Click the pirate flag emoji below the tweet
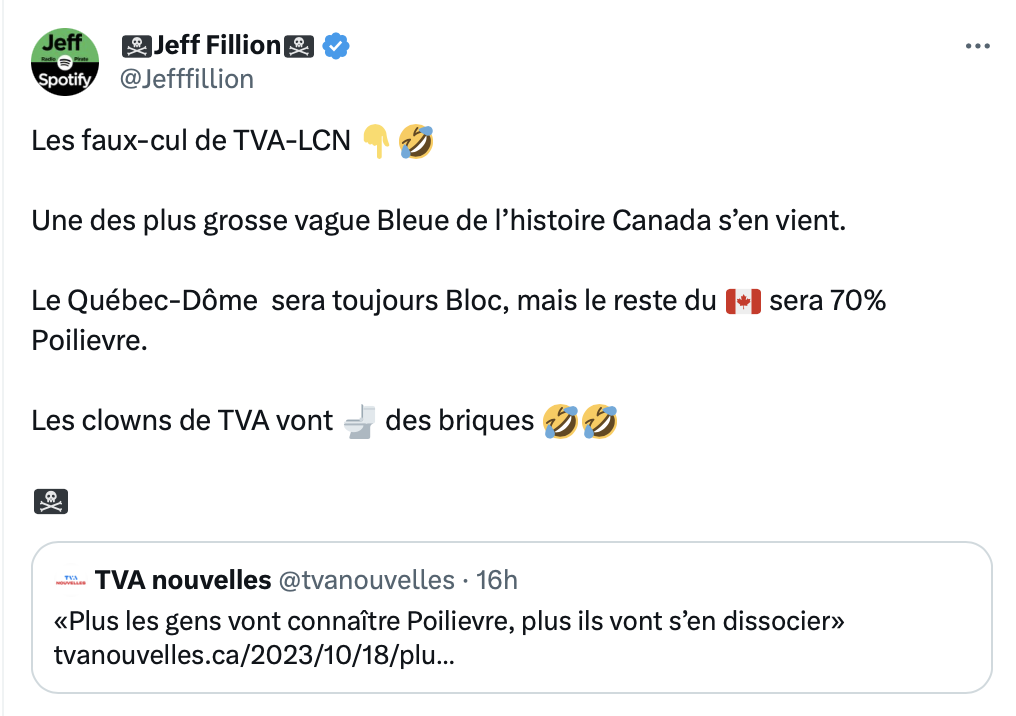Viewport: 1016px width, 716px height. coord(51,501)
